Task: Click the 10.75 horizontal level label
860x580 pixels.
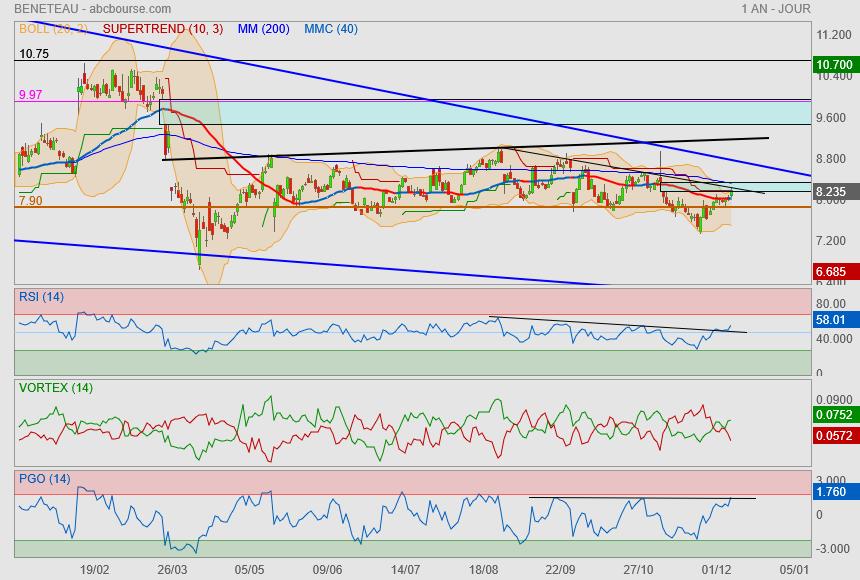Action: pyautogui.click(x=34, y=54)
